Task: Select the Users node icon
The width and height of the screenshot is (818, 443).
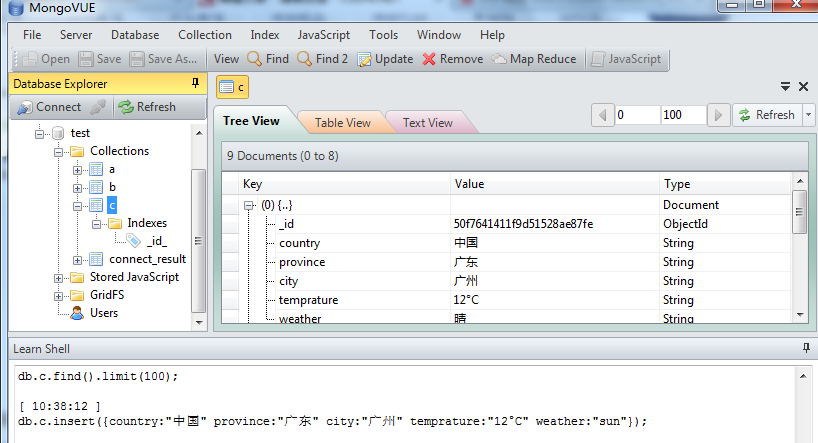Action: click(x=77, y=313)
